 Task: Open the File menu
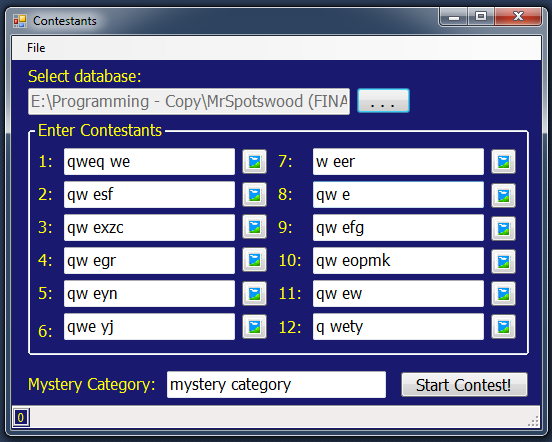(x=36, y=48)
